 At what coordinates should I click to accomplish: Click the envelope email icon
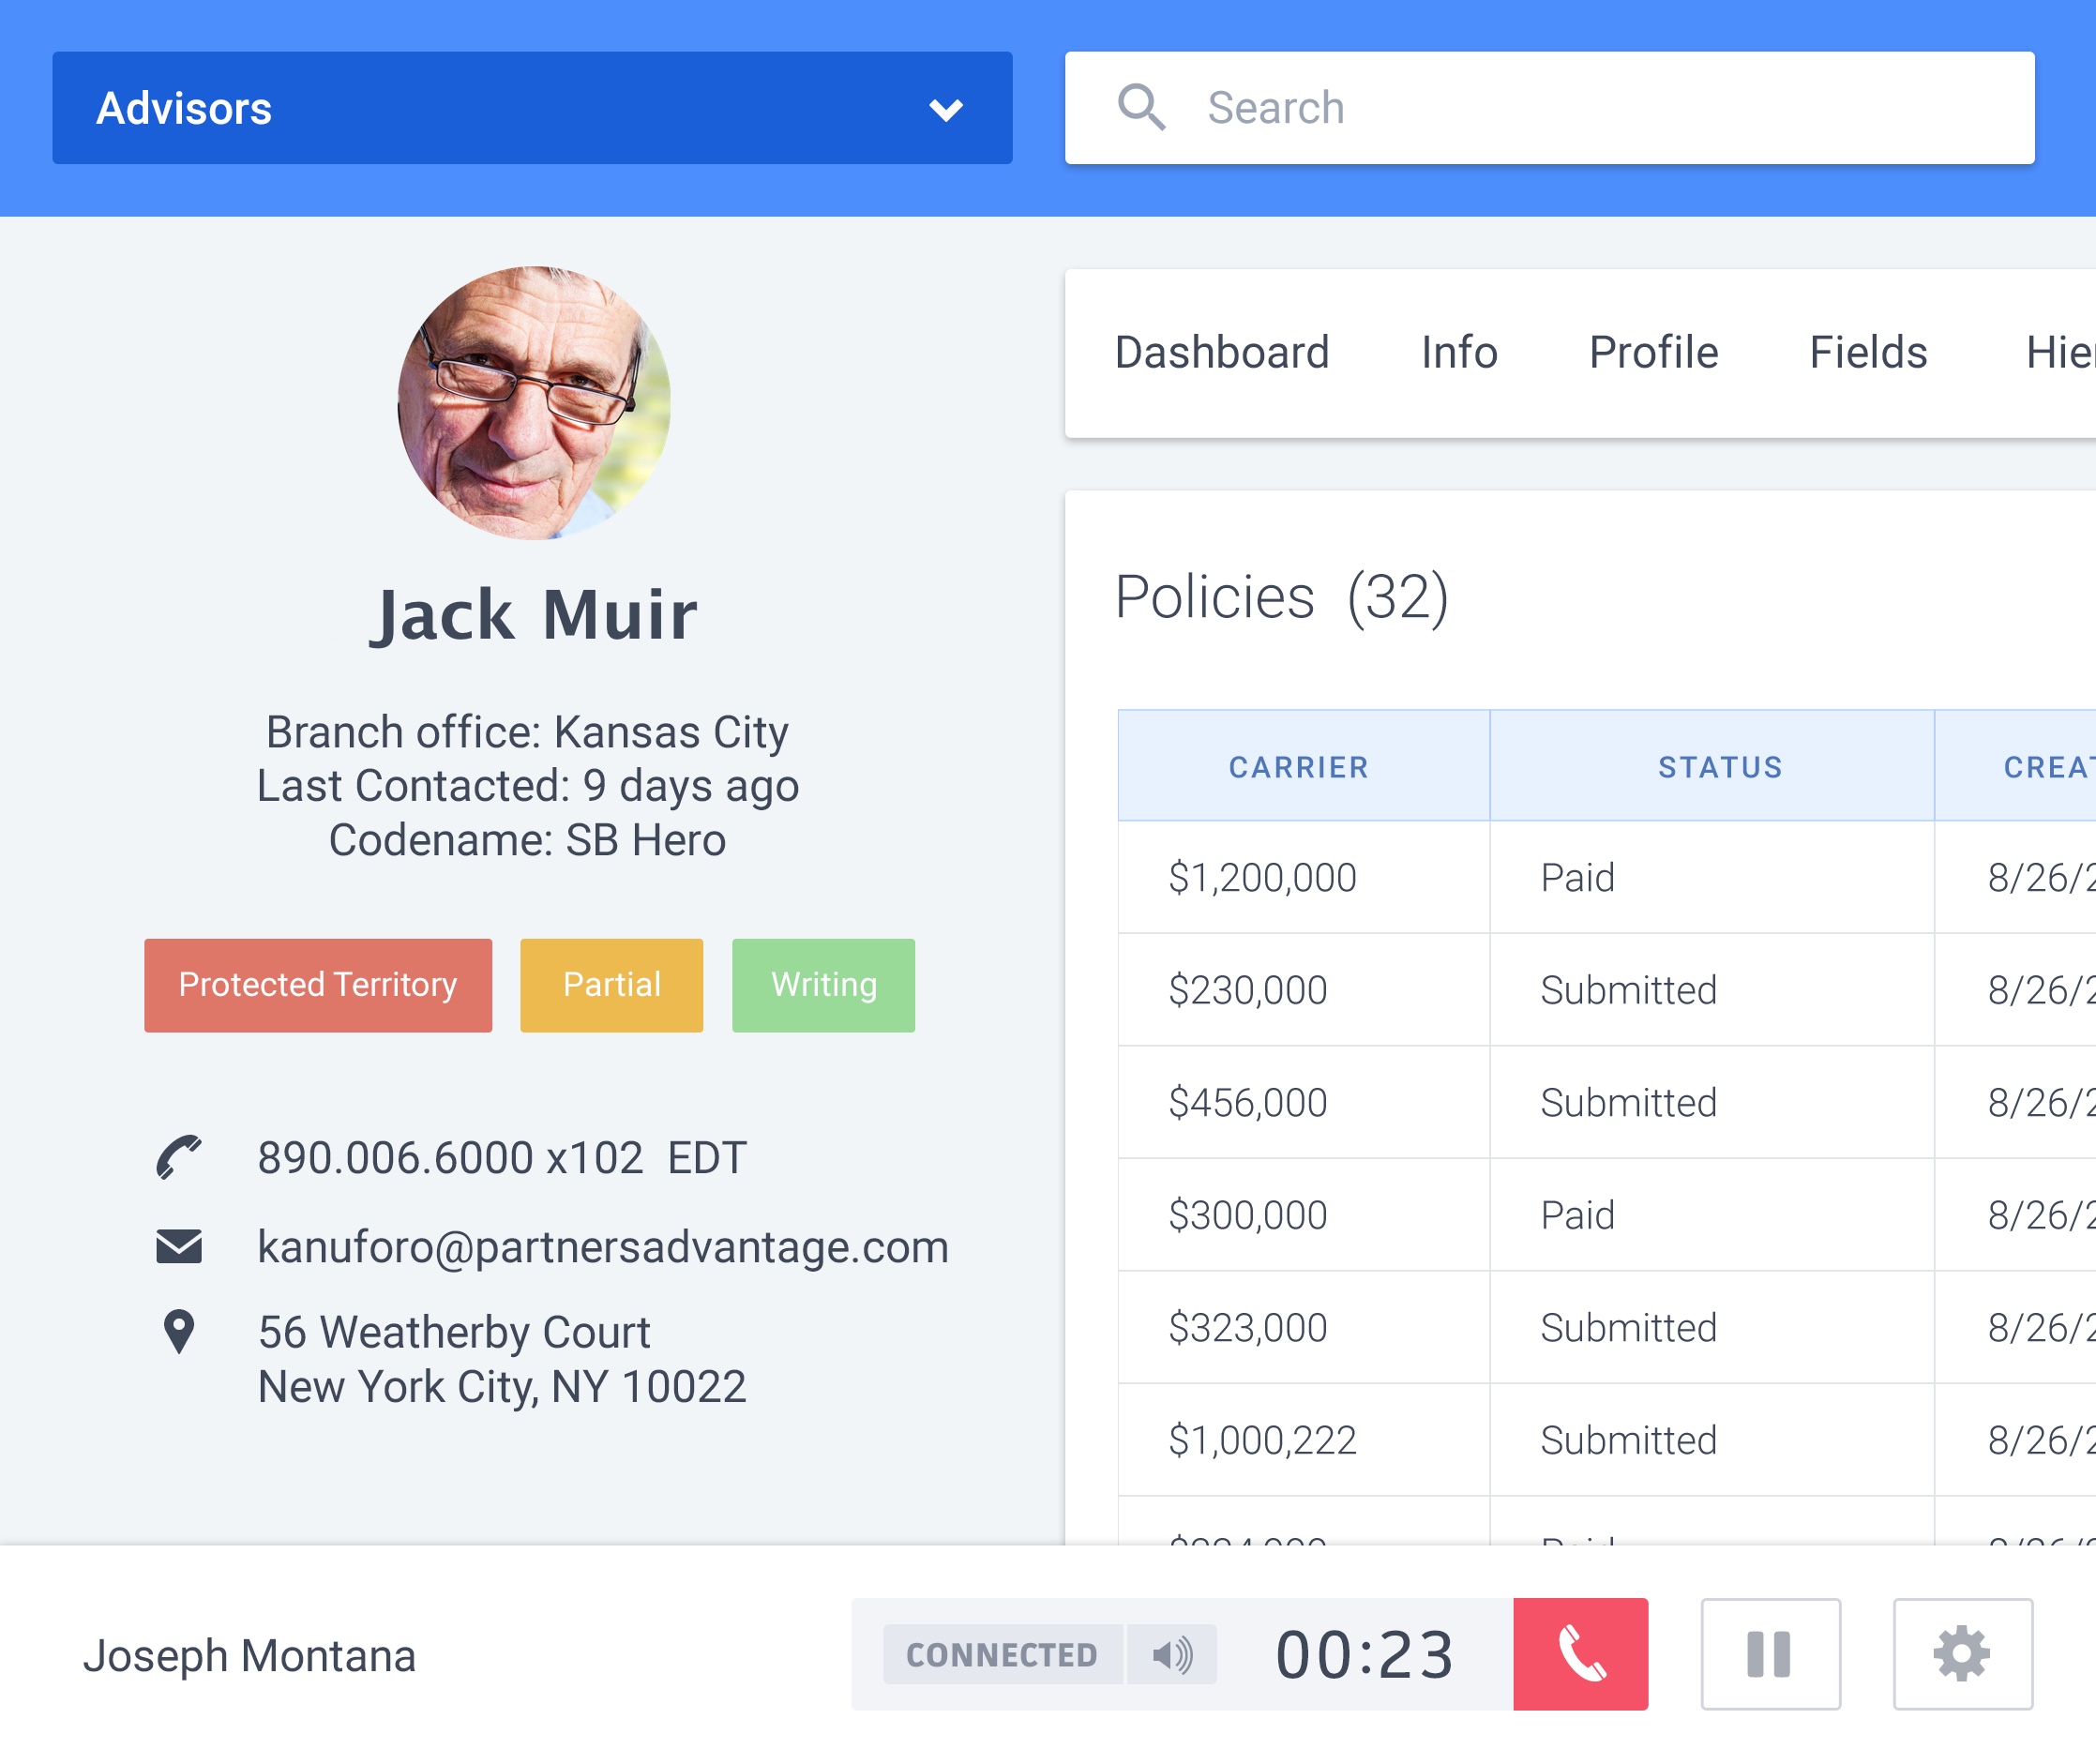[179, 1246]
